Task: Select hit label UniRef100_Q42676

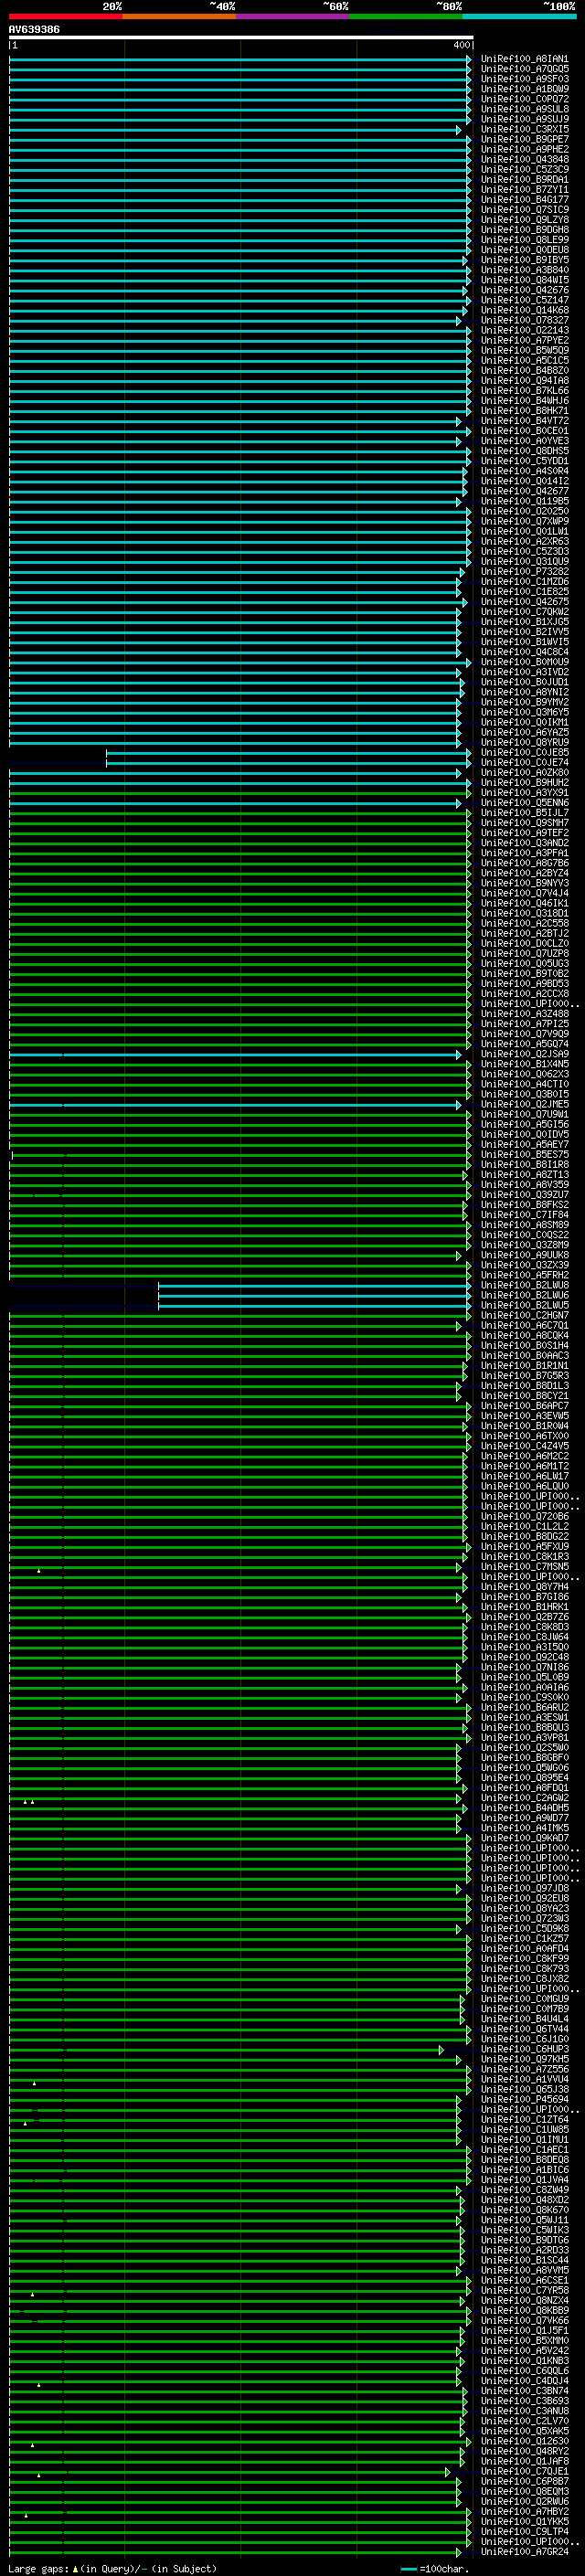Action: pos(525,290)
